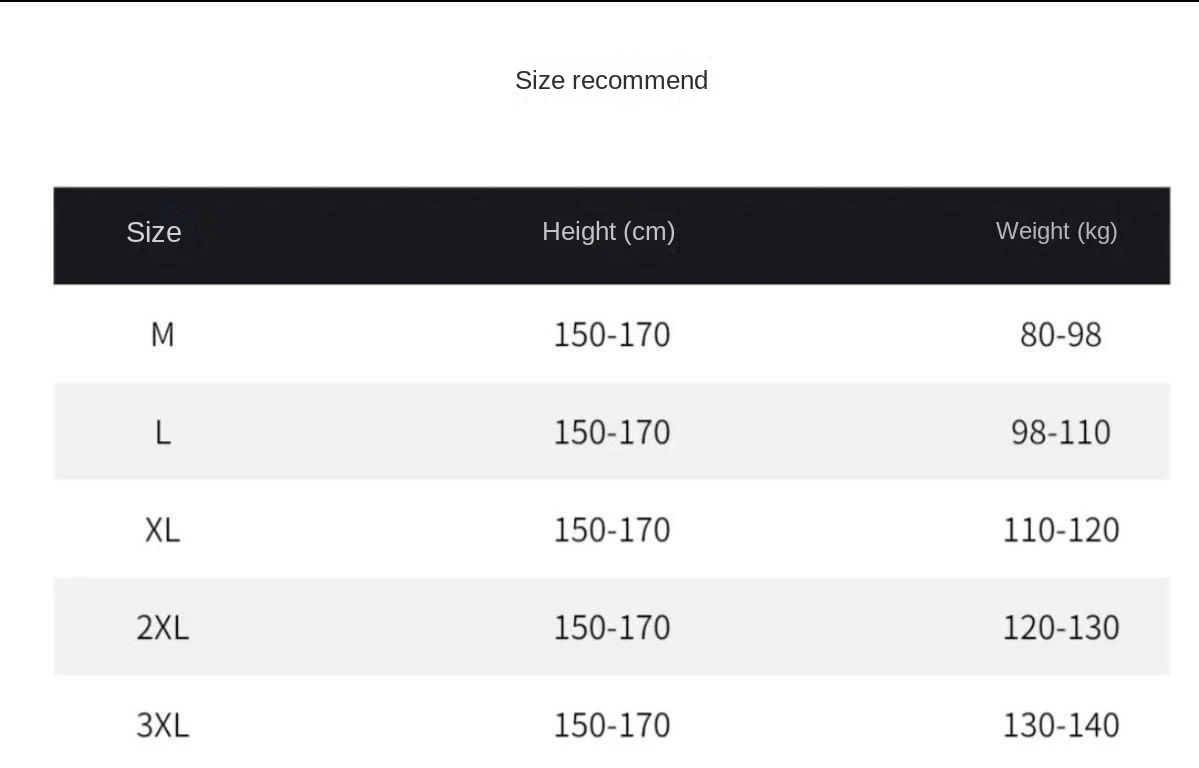Click the Size column header
The image size is (1199, 768).
click(x=154, y=232)
